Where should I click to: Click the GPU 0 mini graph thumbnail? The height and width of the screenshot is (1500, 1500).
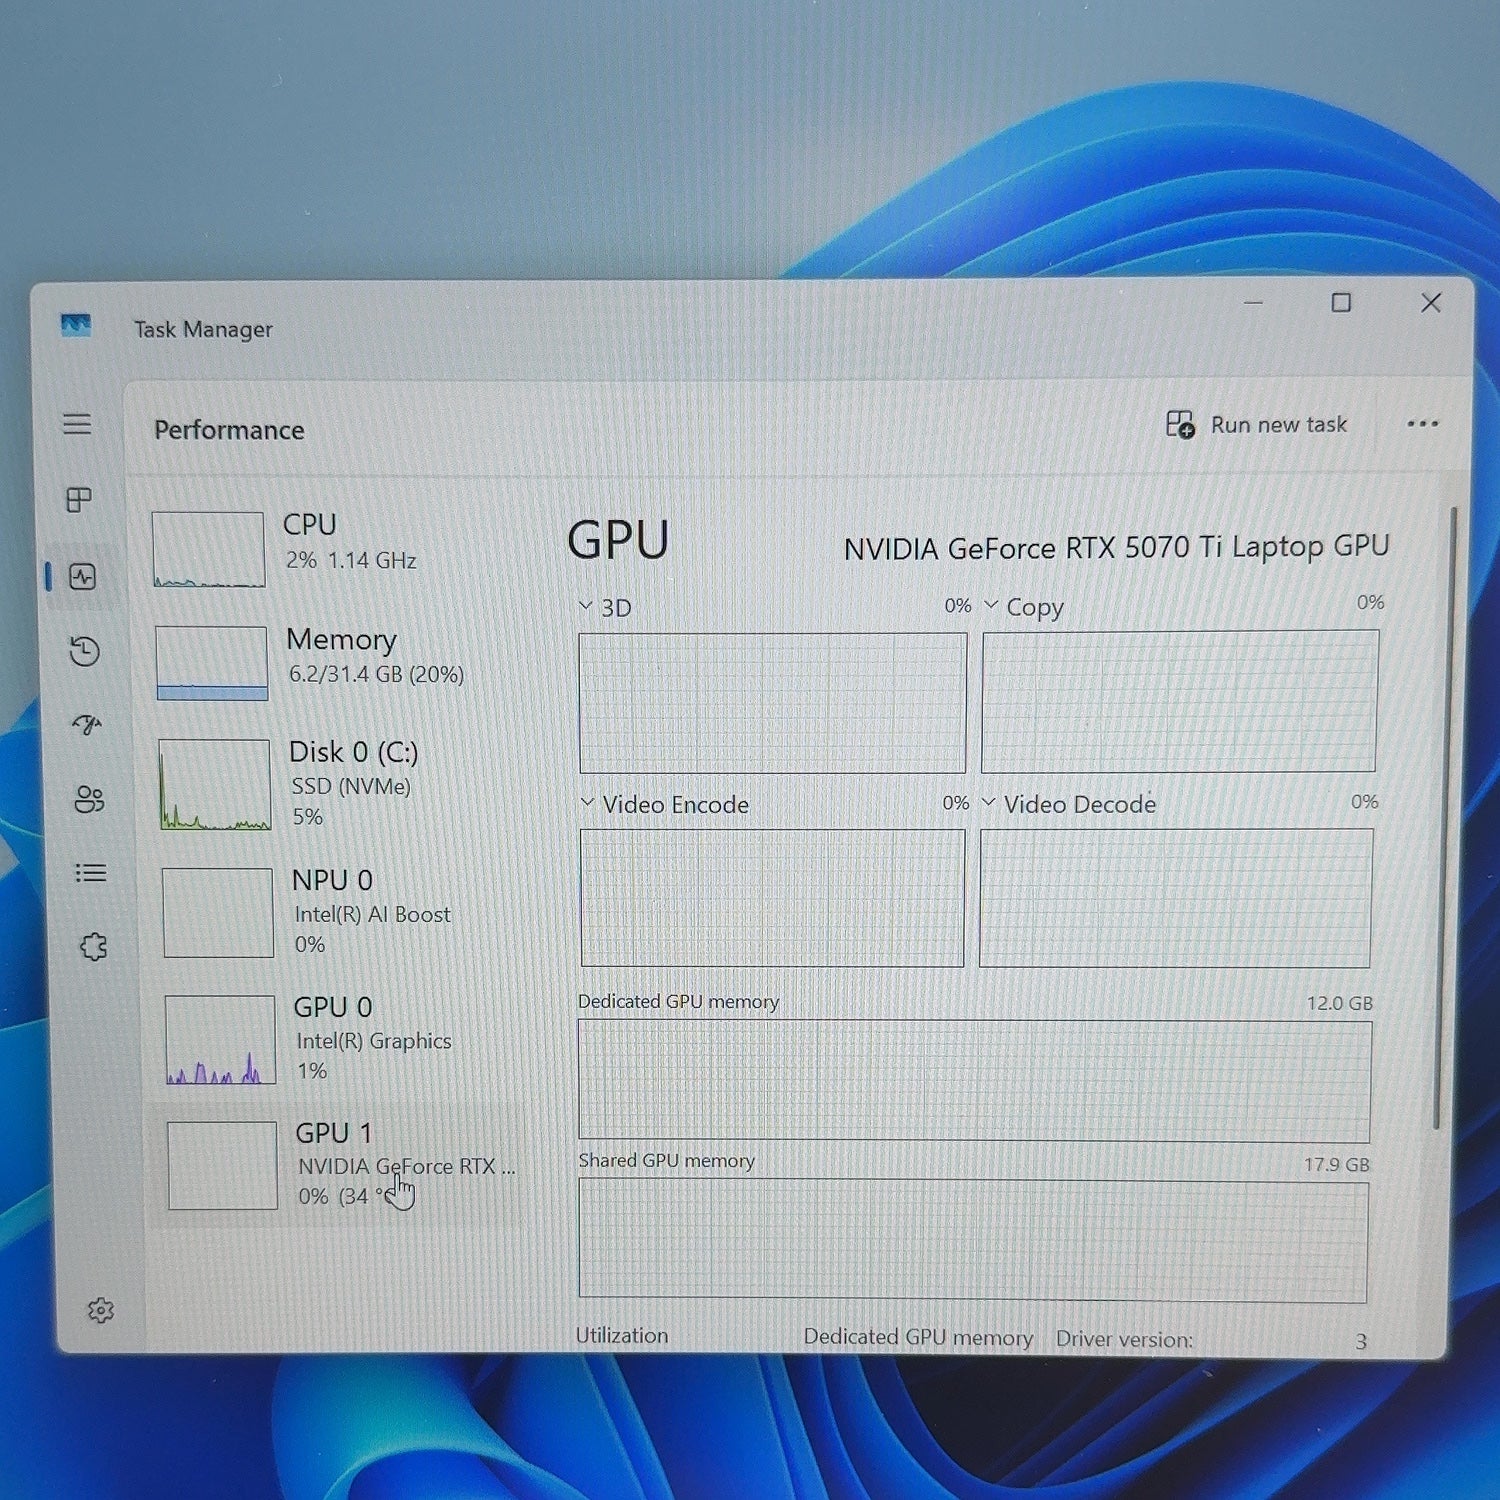click(x=220, y=1040)
